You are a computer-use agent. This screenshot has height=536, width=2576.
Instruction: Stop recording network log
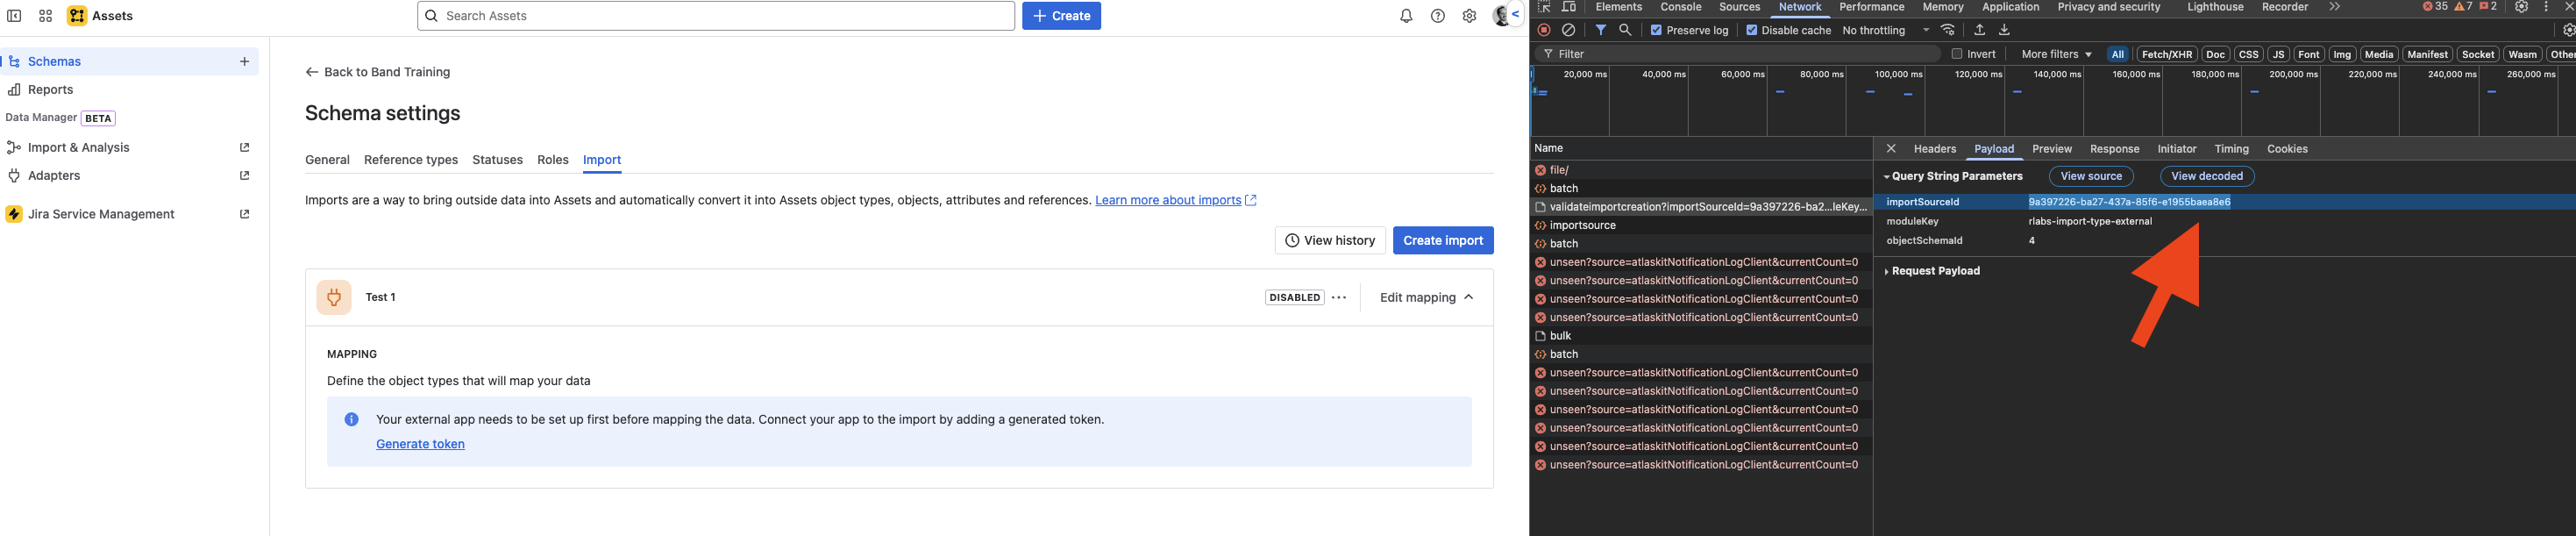(x=1544, y=30)
